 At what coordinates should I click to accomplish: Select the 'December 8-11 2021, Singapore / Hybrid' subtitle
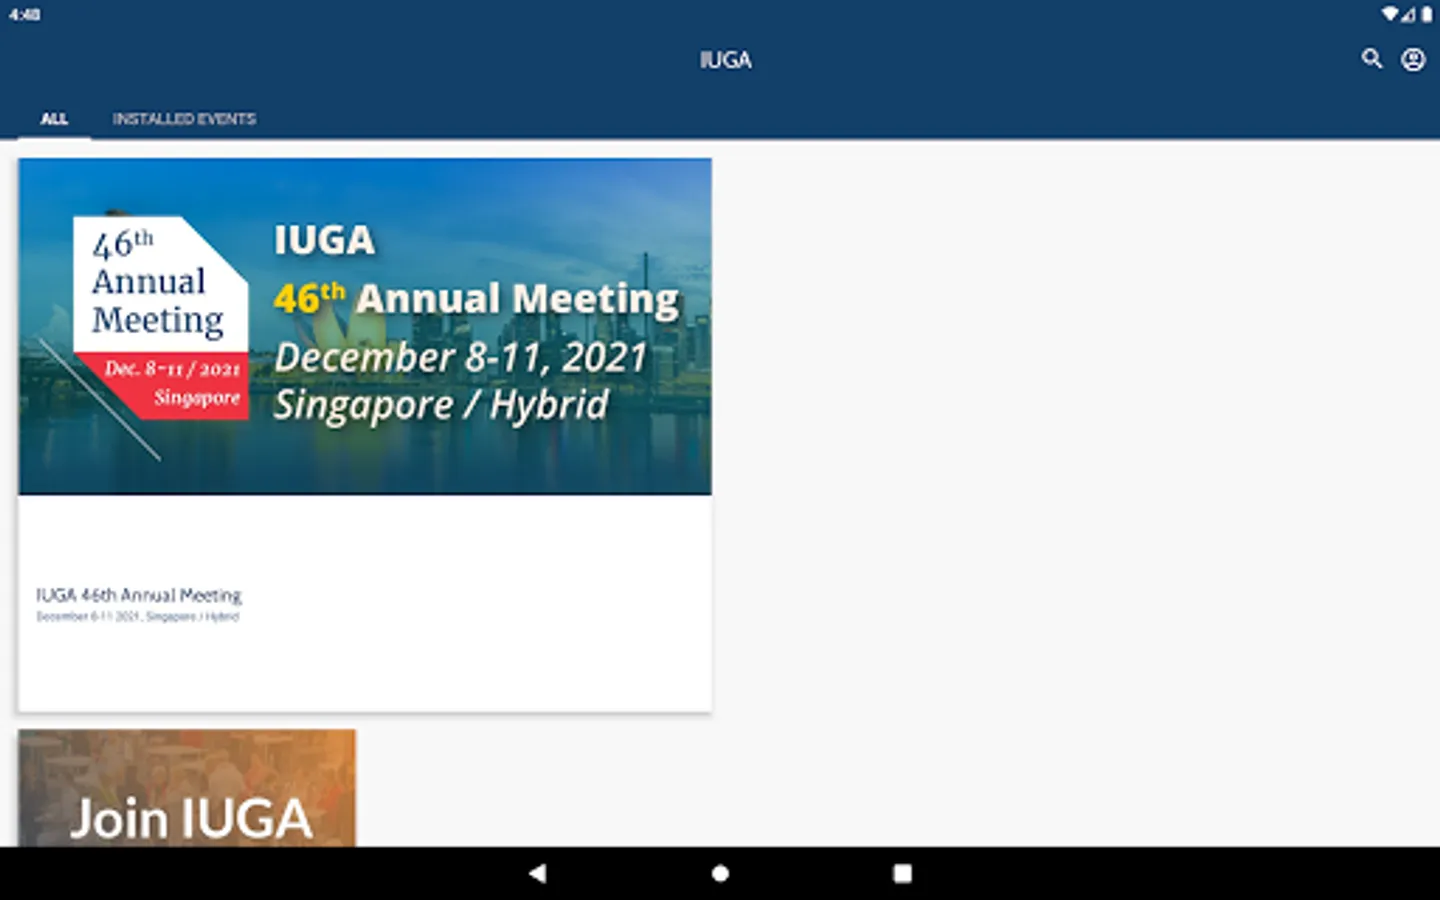pos(138,617)
